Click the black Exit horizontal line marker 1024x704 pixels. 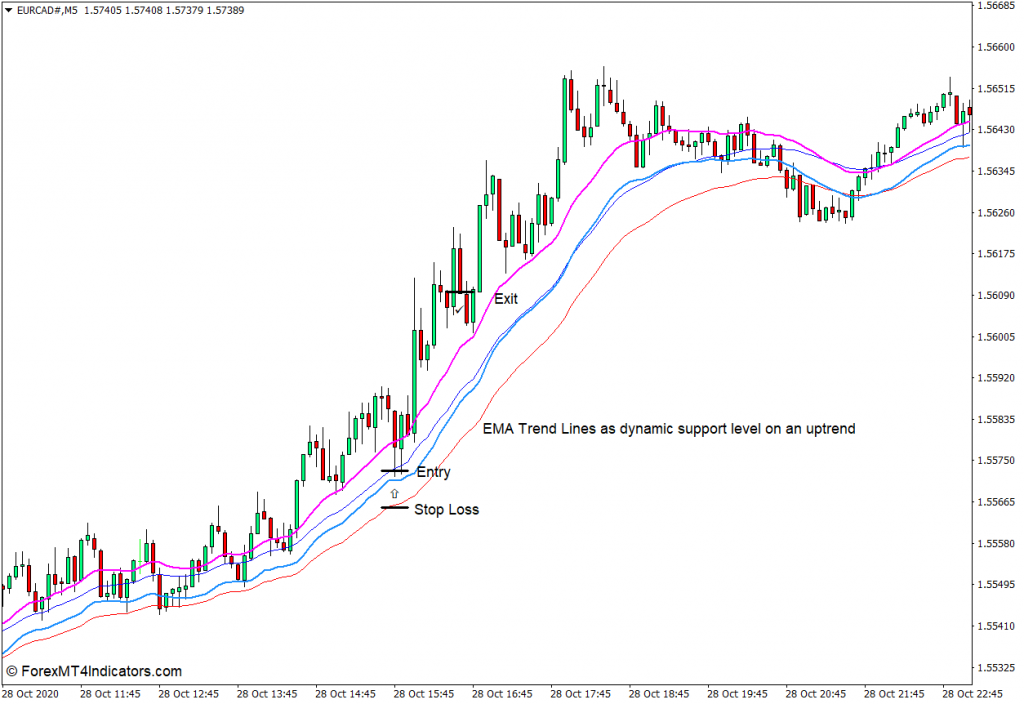(460, 292)
